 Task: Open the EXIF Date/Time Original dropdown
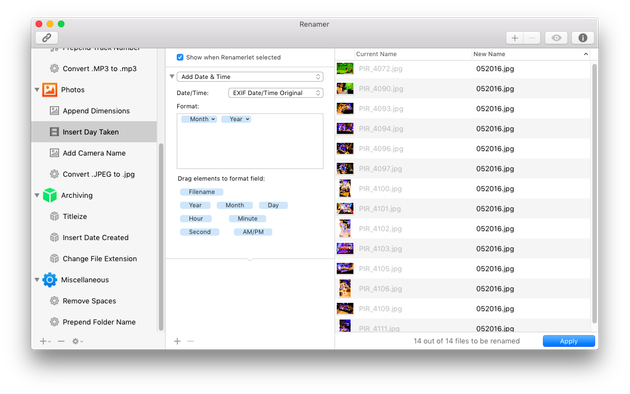point(276,93)
